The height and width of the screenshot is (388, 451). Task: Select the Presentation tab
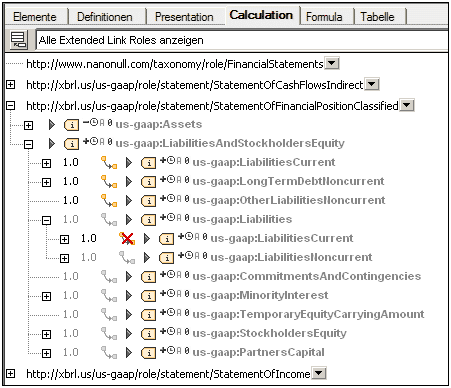[184, 17]
